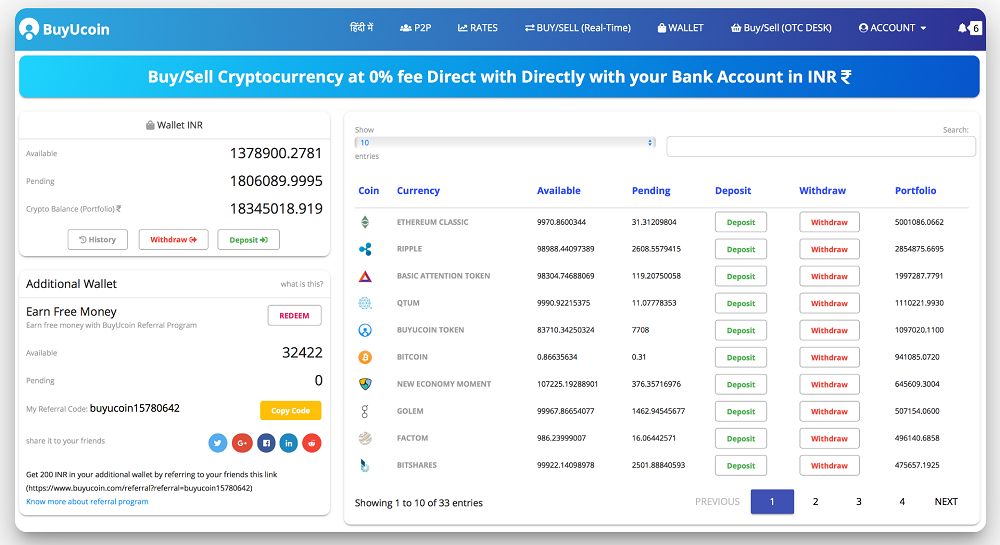Withdraw Qtum
The height and width of the screenshot is (545, 1000).
point(829,303)
